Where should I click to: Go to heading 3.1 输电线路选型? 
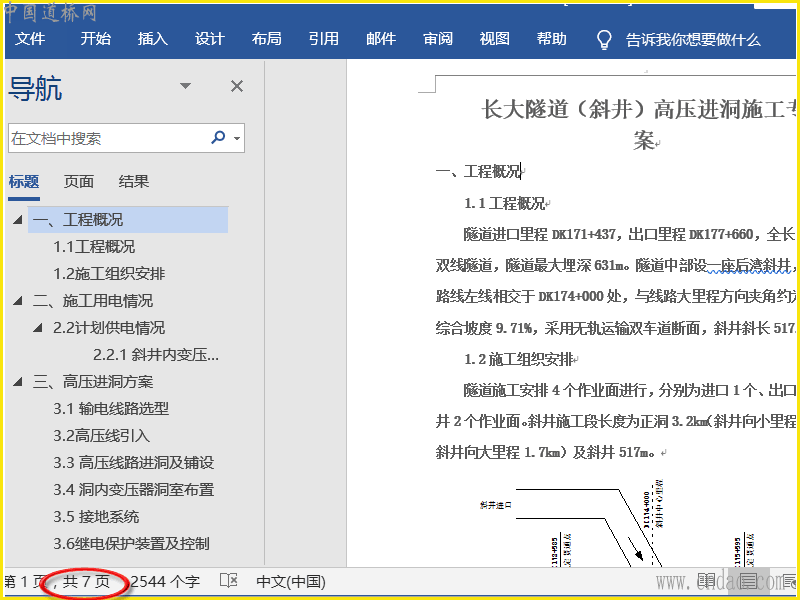[111, 409]
